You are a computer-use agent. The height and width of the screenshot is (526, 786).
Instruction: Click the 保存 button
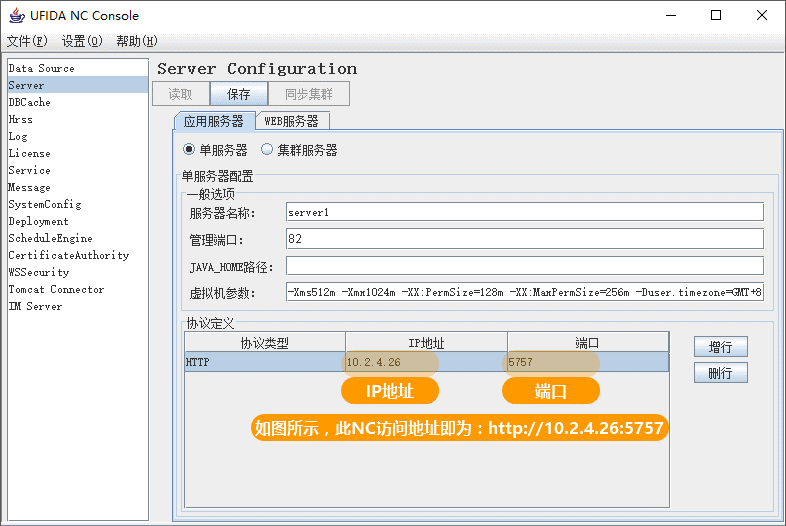[x=239, y=94]
